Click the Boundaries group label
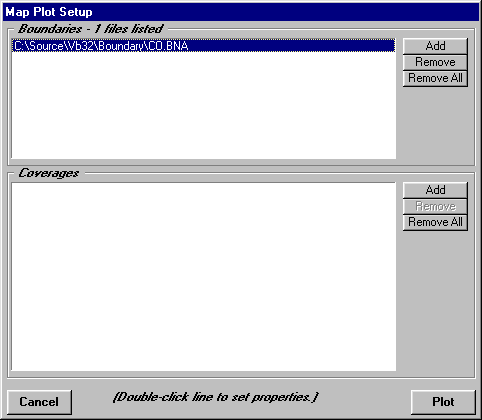Image resolution: width=482 pixels, height=420 pixels. [x=50, y=29]
